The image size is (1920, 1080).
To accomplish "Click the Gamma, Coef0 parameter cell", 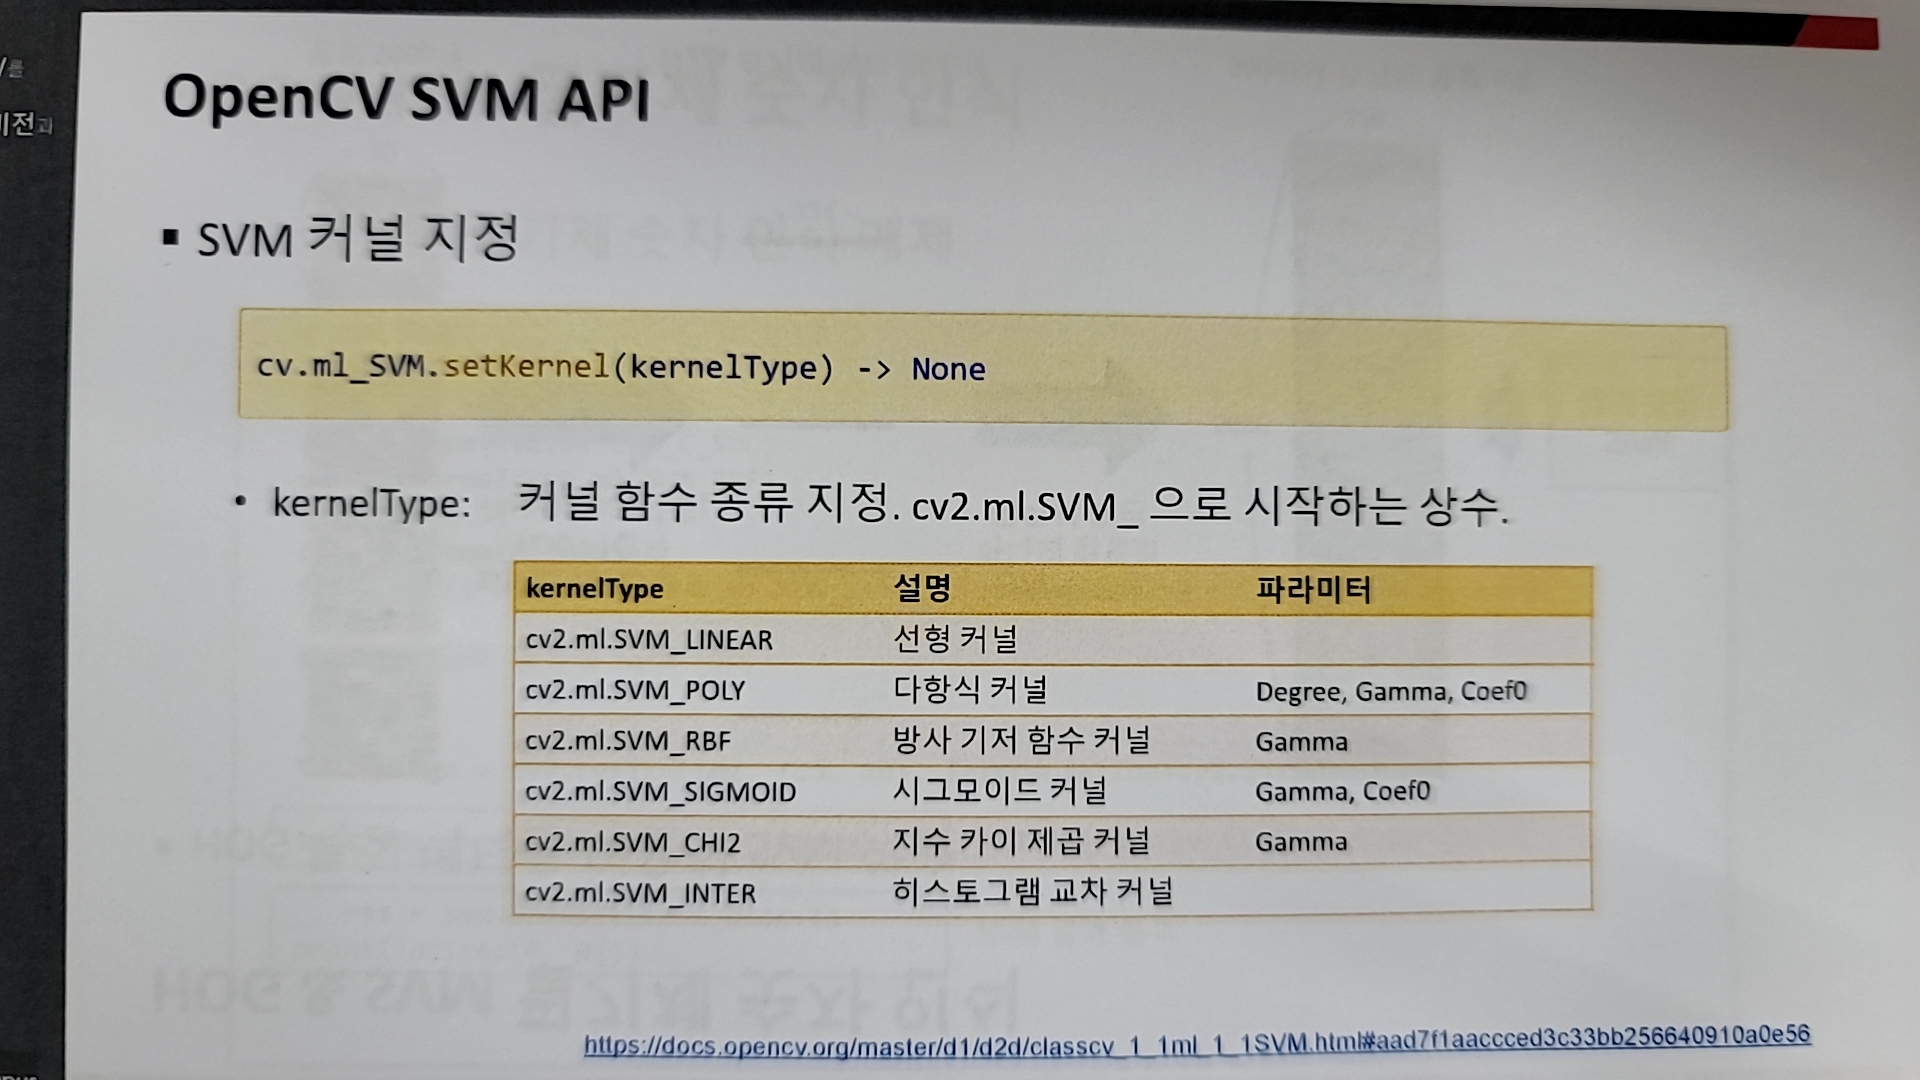I will [x=1342, y=791].
